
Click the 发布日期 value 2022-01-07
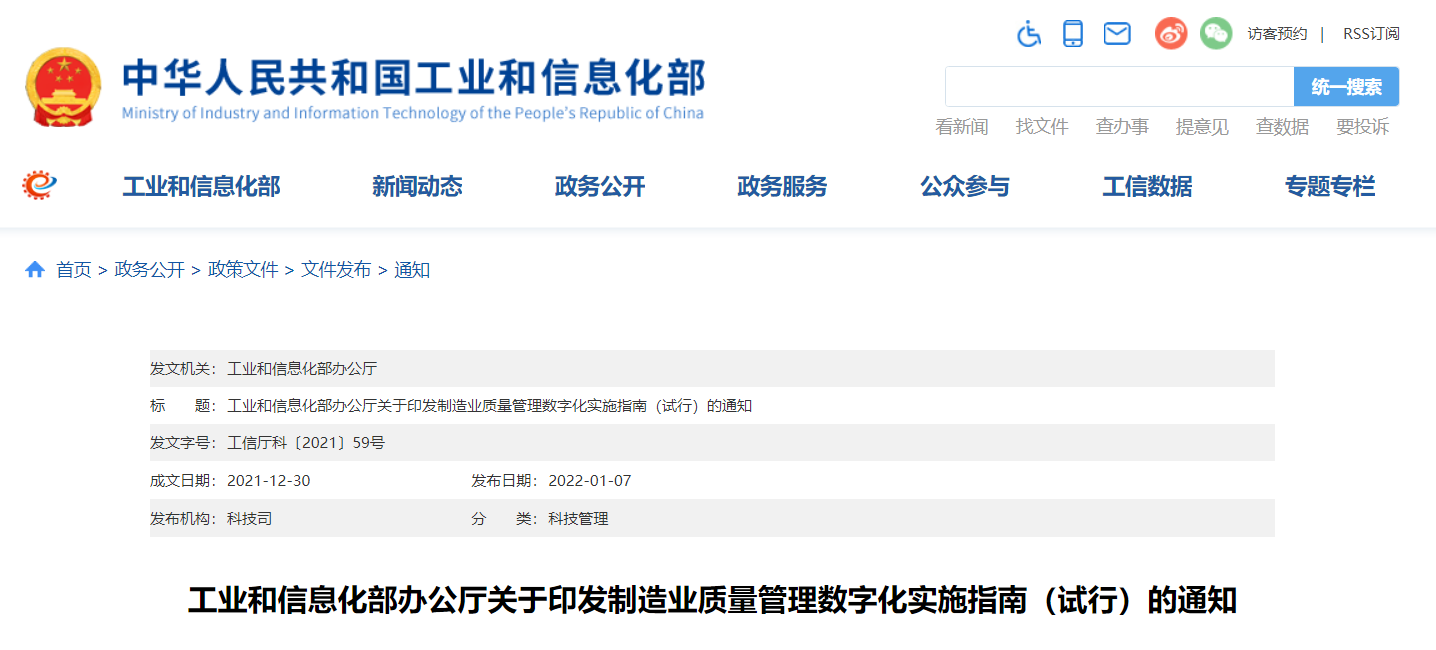(590, 481)
